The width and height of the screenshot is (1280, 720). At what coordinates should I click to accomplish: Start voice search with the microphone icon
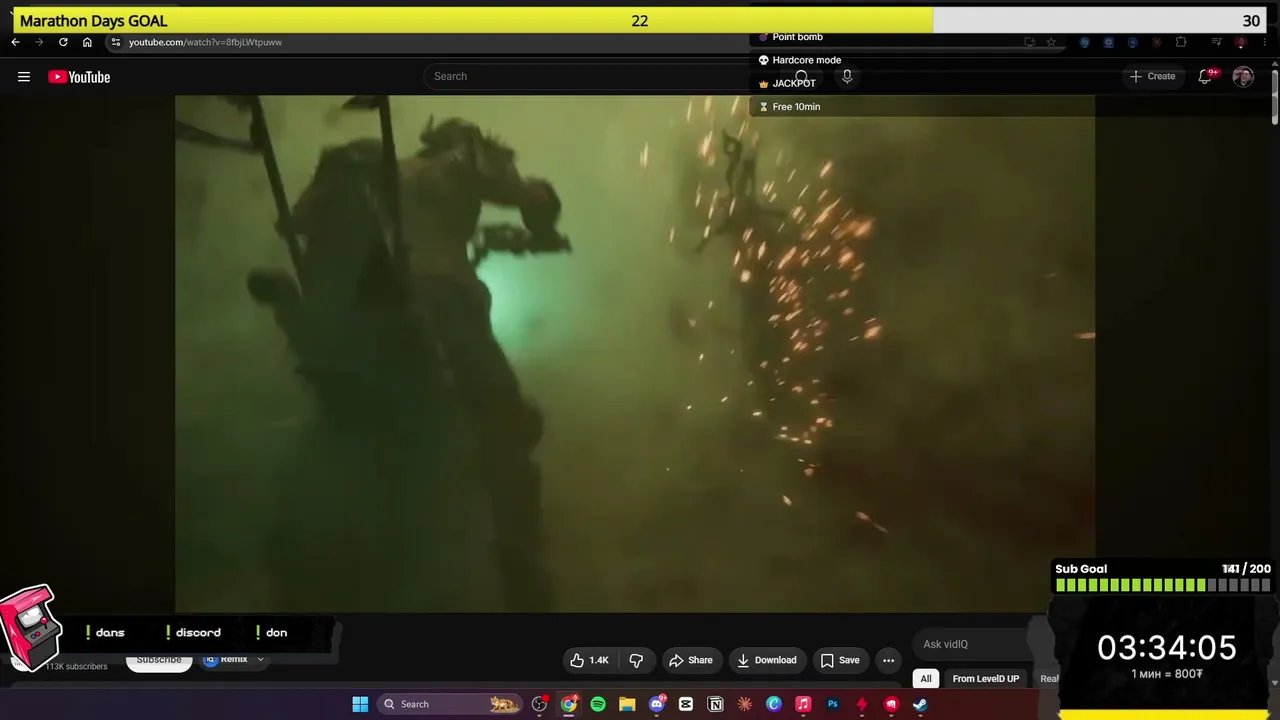coord(847,76)
